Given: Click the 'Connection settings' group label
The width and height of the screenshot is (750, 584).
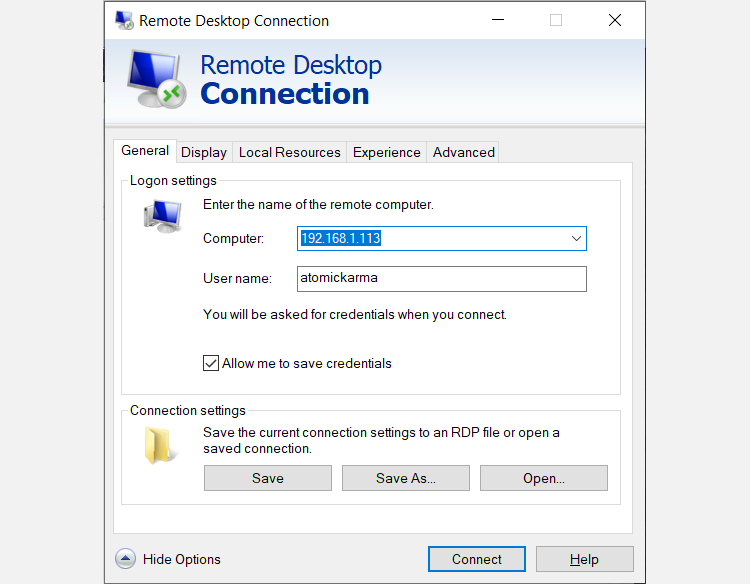Looking at the screenshot, I should [x=188, y=410].
